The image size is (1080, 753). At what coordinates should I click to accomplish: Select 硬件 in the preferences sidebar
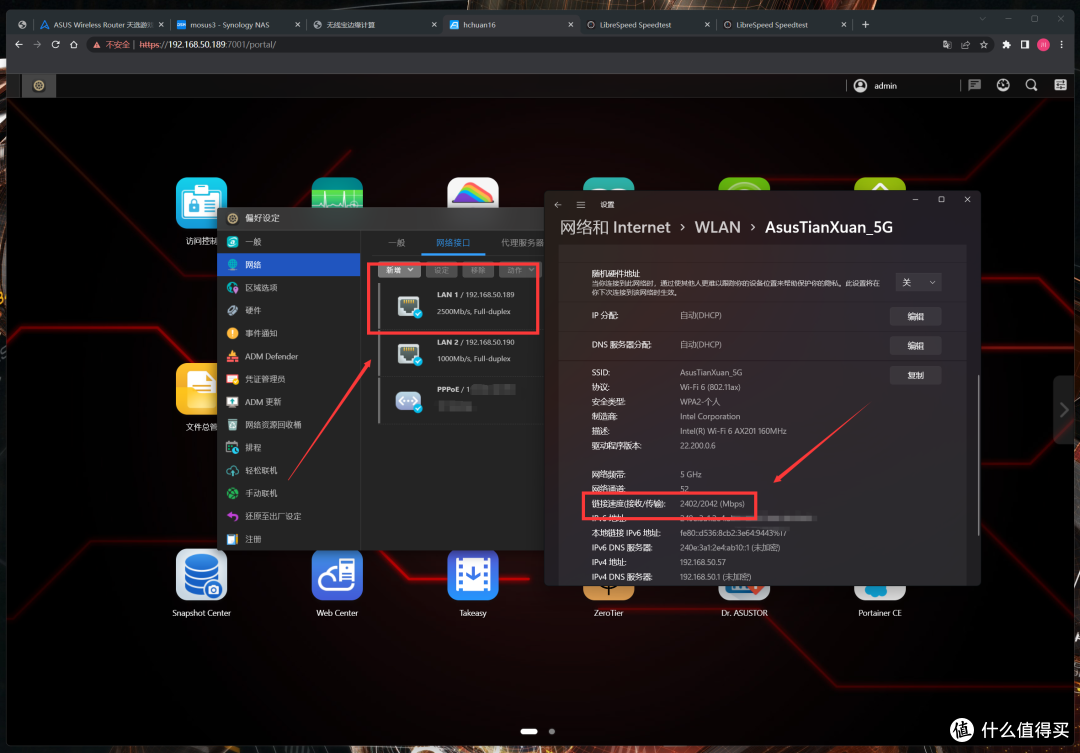(289, 310)
